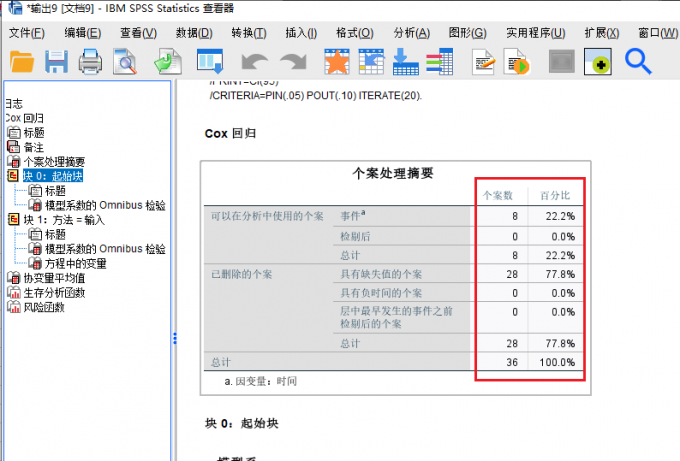Click the 百分比 column header
680x461 pixels.
click(x=555, y=196)
